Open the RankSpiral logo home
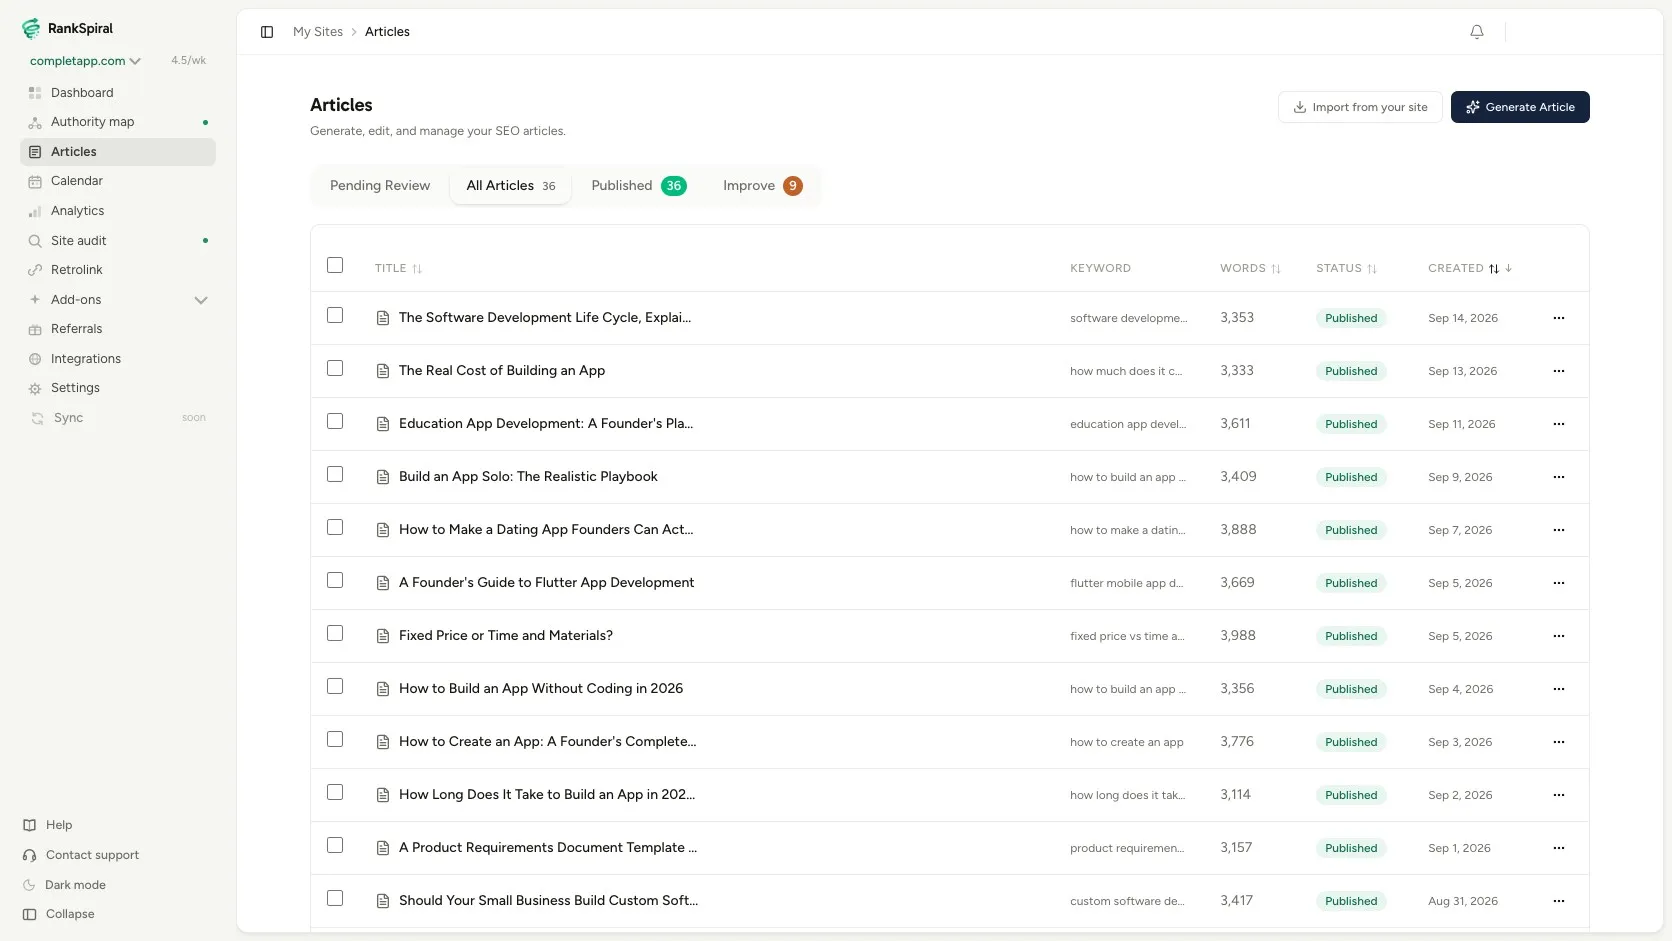1672x941 pixels. [67, 28]
